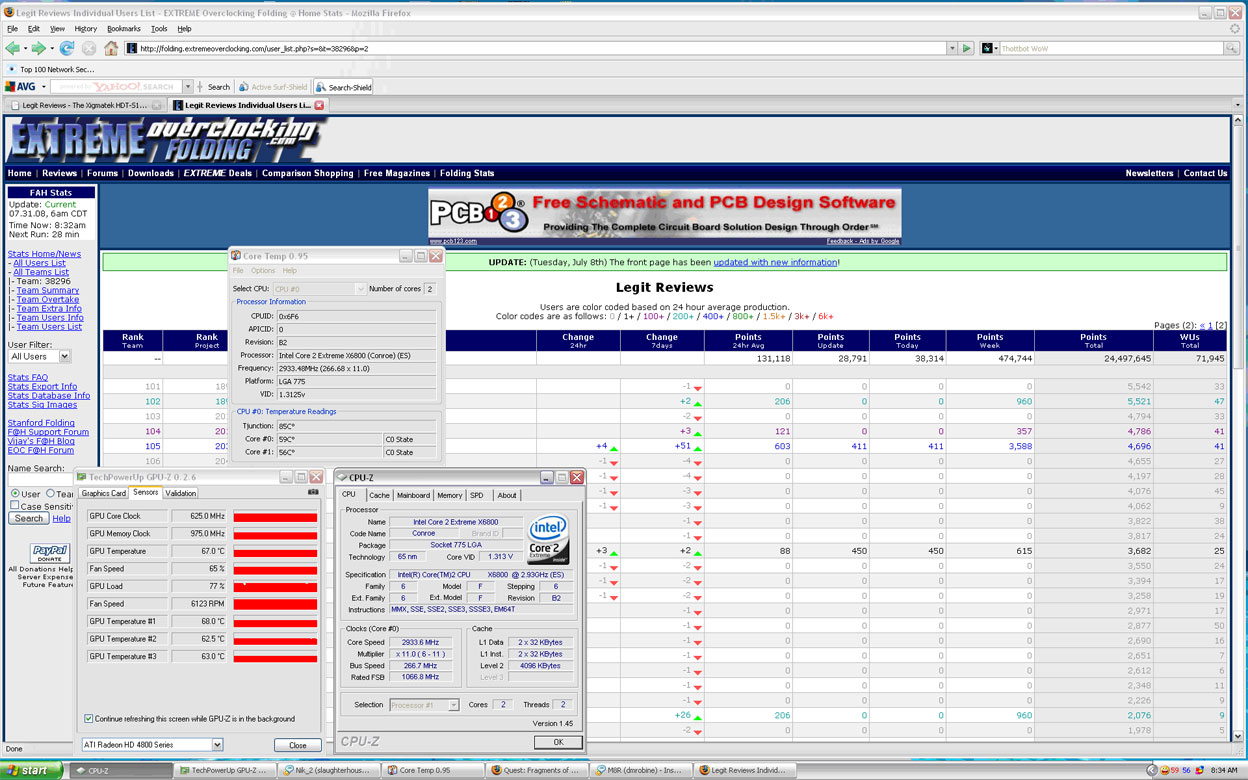Open the AVG toolbar dropdown arrow
Viewport: 1248px width, 780px height.
43,87
